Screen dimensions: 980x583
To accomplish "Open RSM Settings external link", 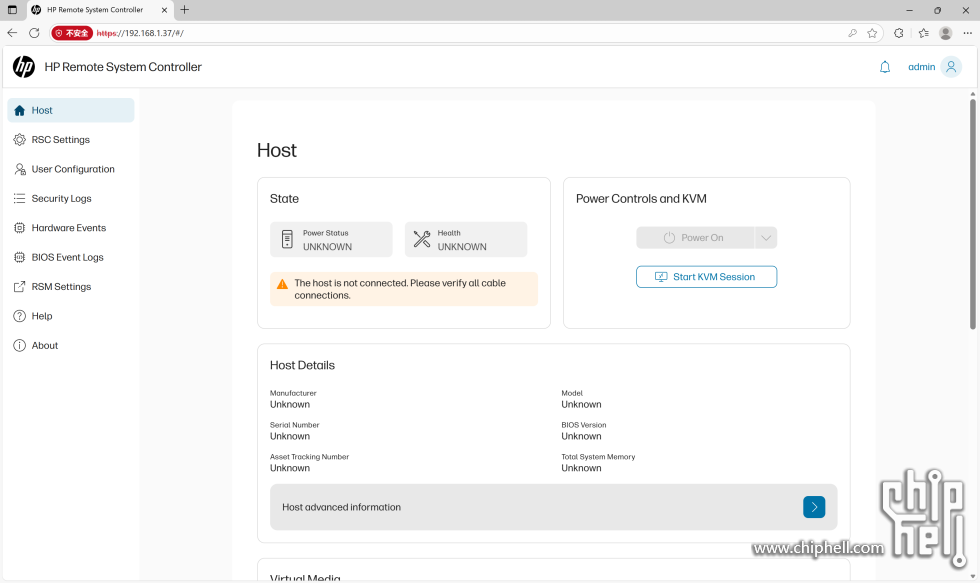I will [61, 287].
